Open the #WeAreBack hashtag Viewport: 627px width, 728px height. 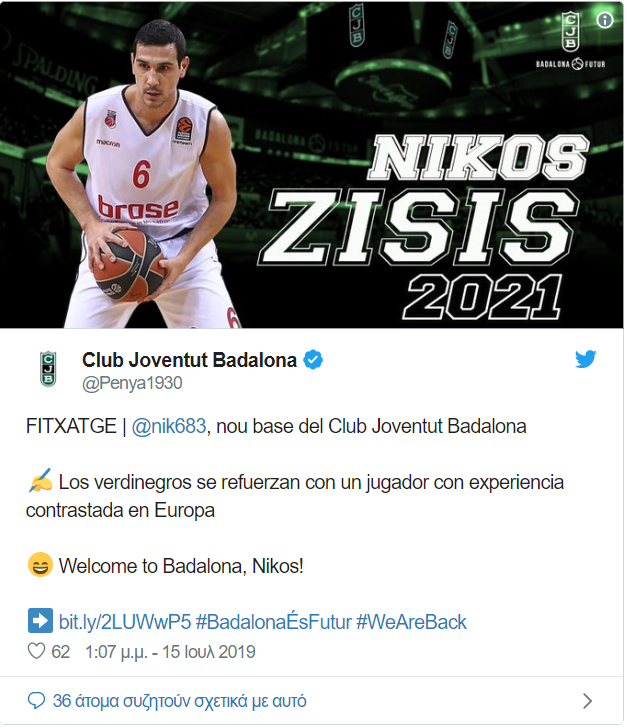(411, 622)
